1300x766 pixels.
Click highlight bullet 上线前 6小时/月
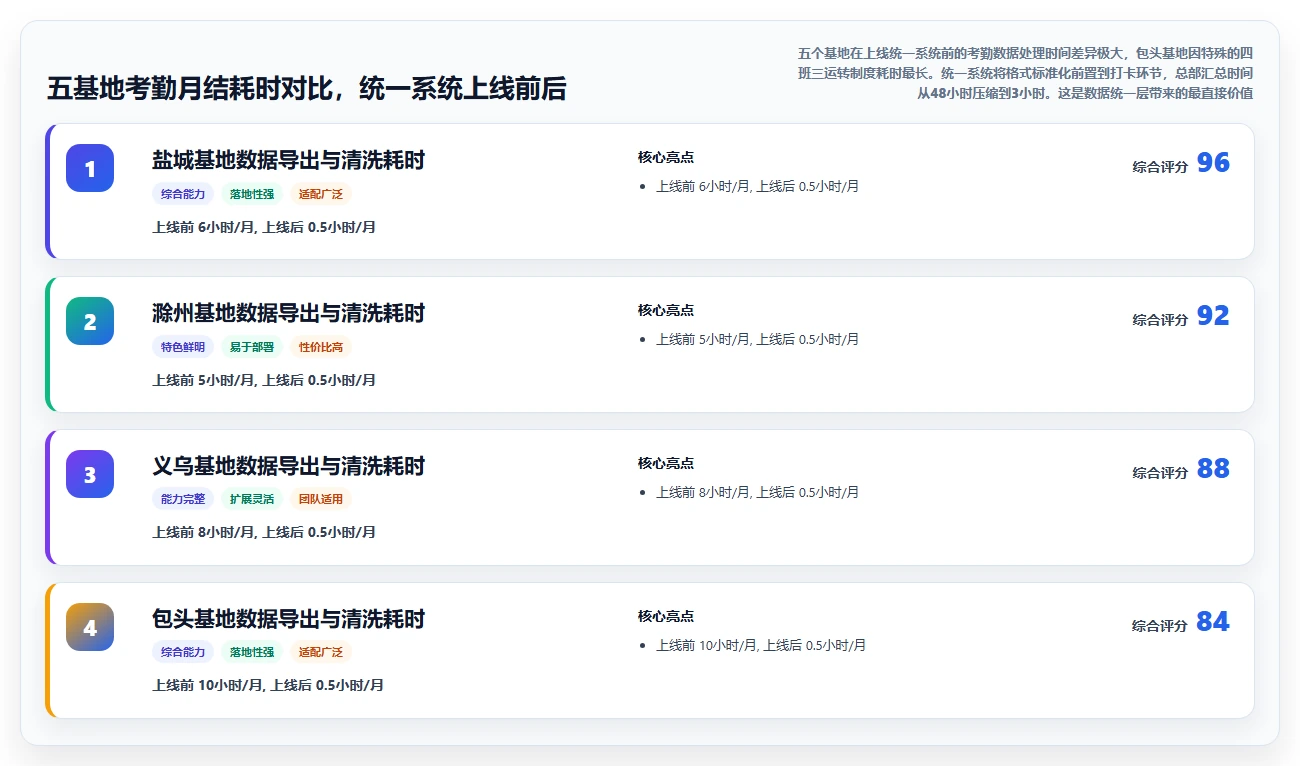point(757,186)
